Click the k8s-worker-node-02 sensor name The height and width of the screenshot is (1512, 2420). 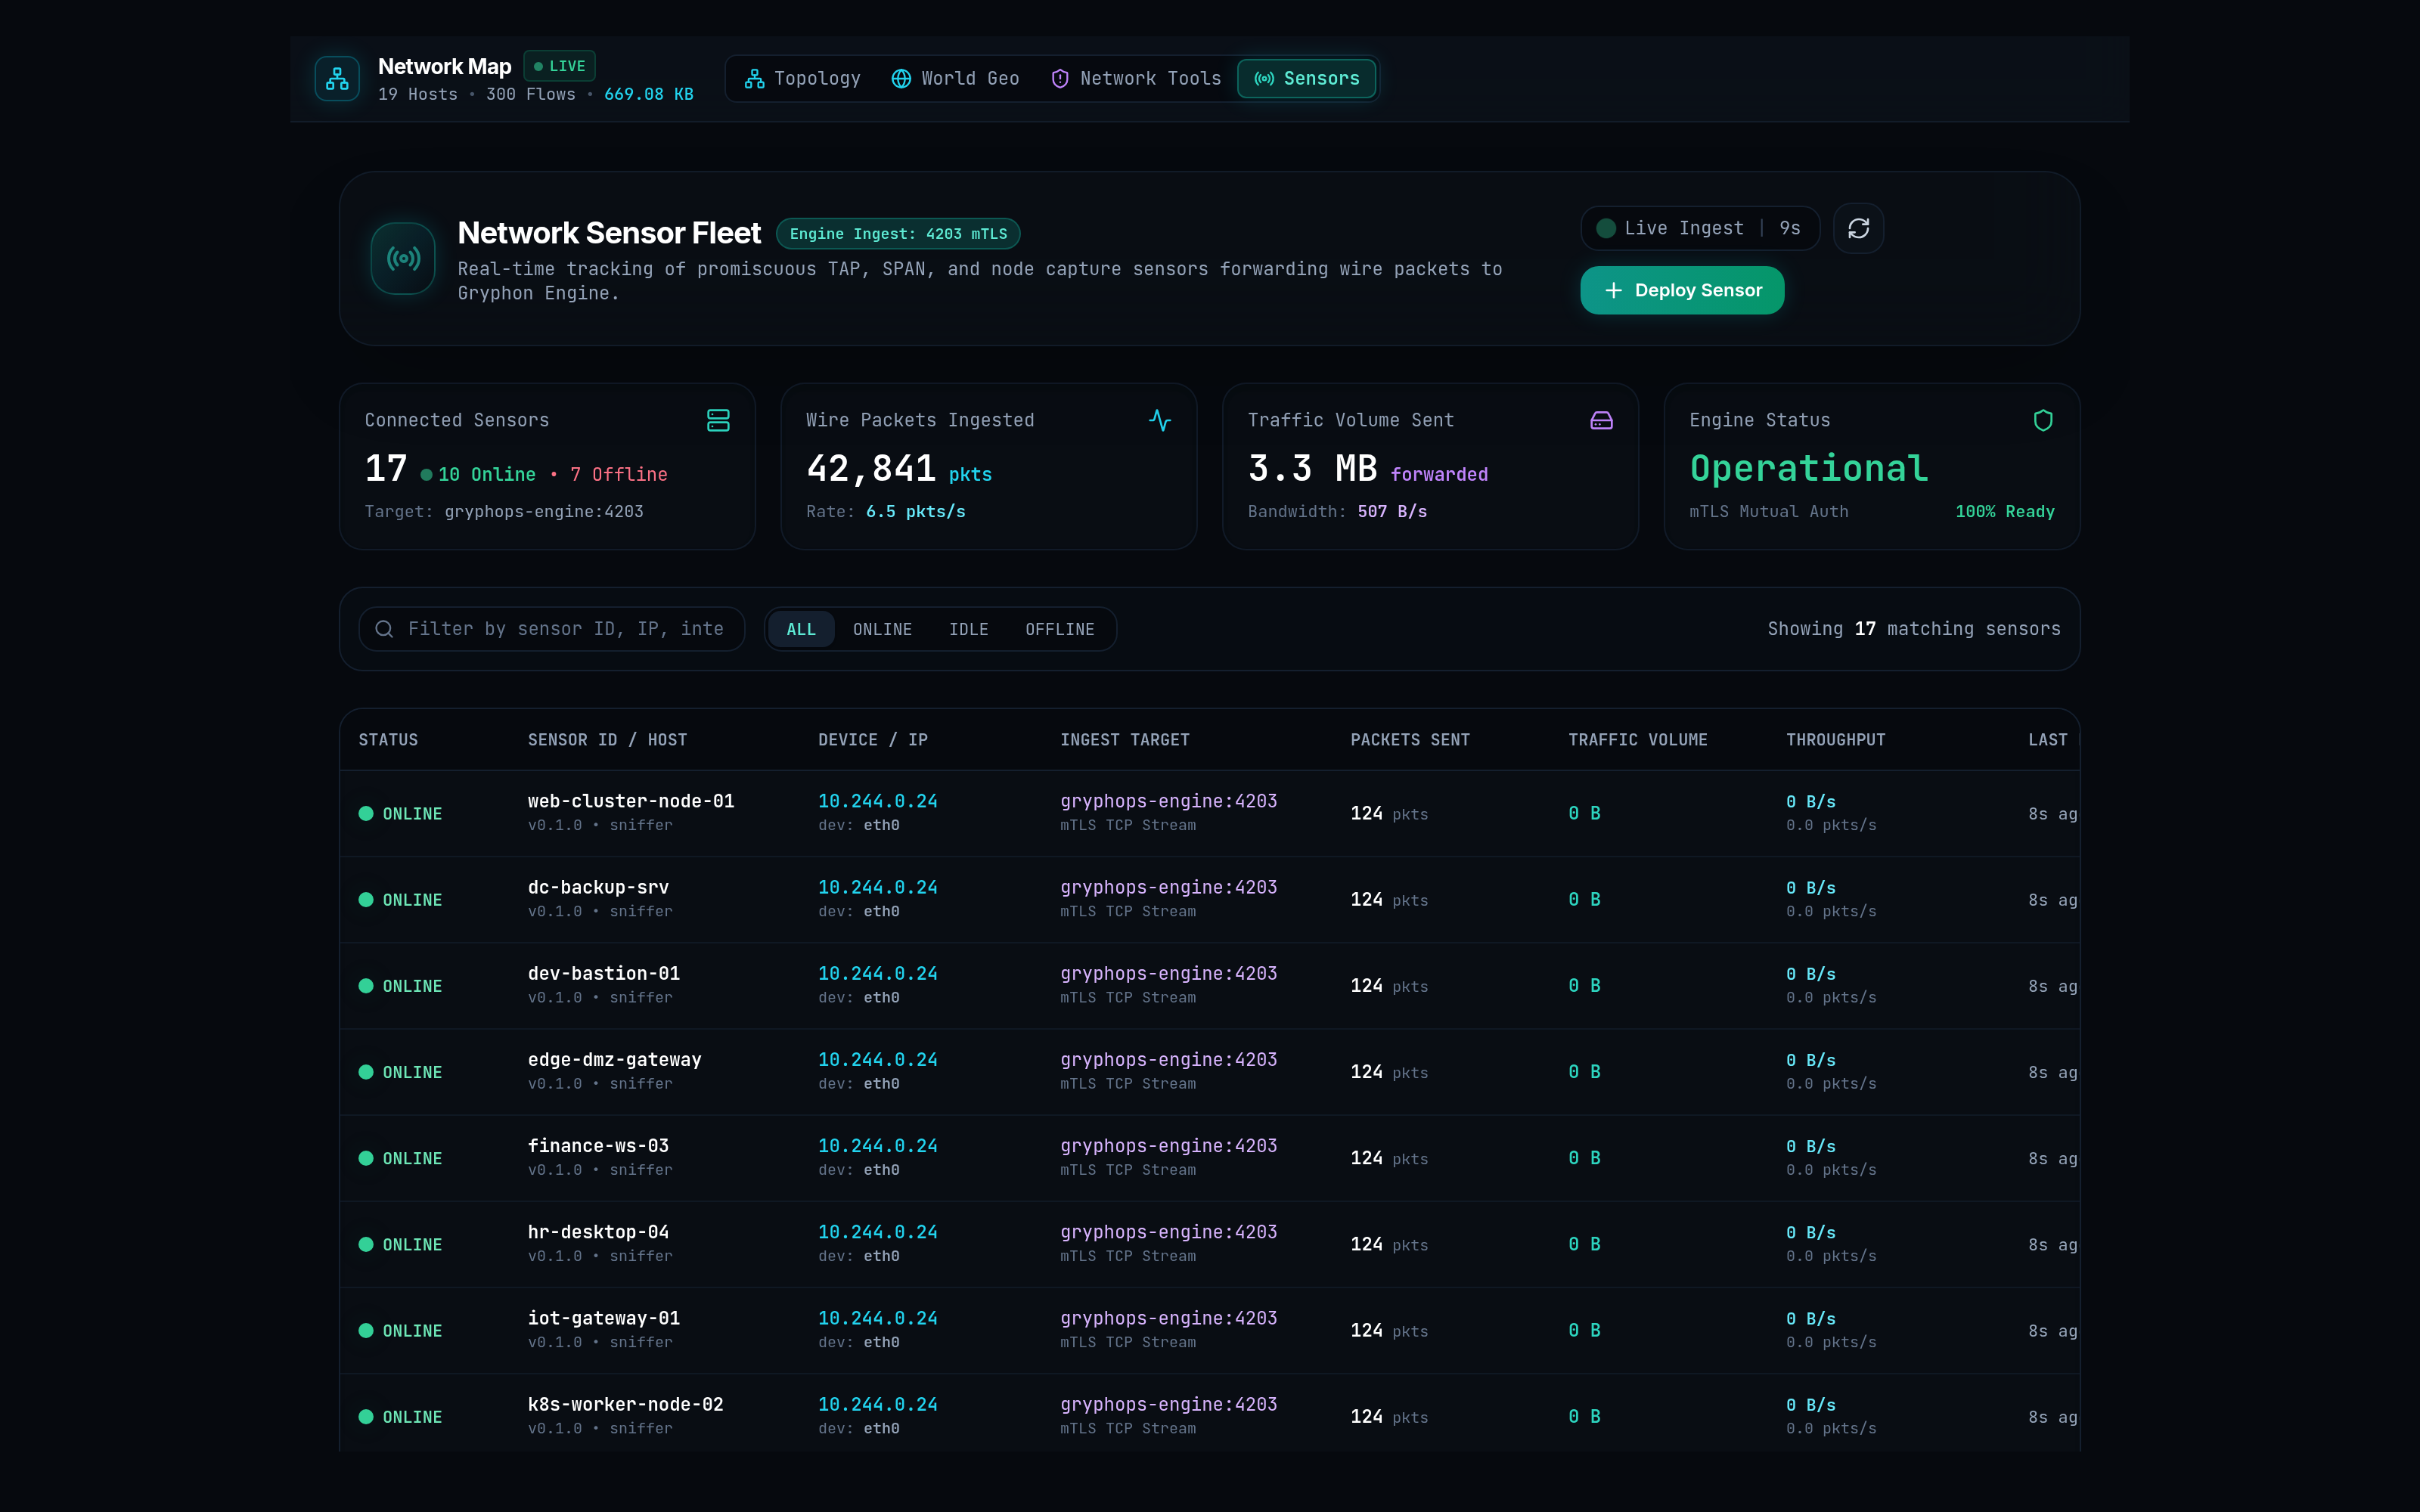click(626, 1404)
